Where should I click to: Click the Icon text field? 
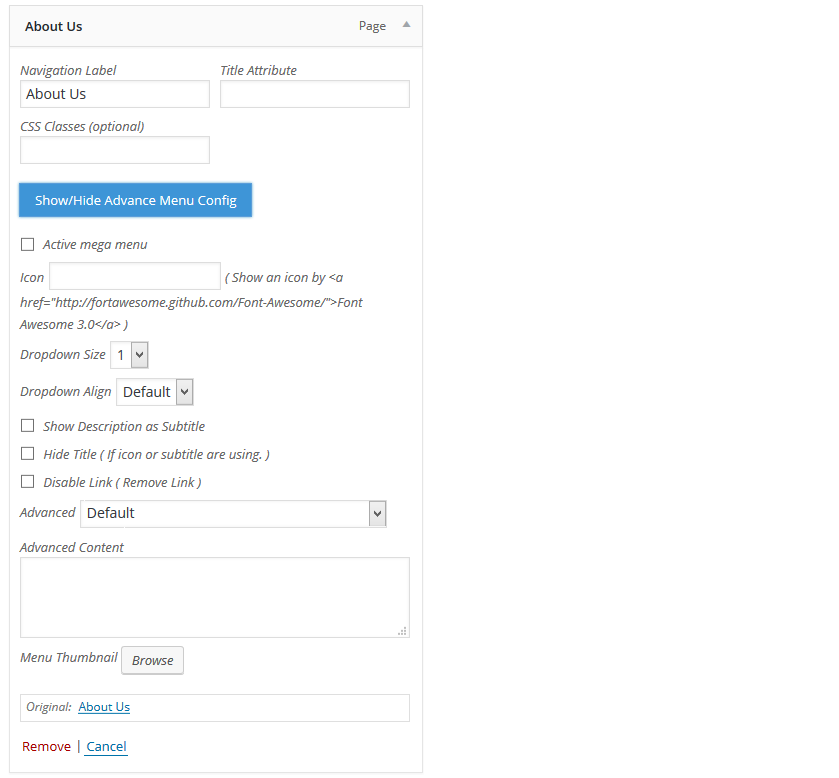tap(135, 276)
